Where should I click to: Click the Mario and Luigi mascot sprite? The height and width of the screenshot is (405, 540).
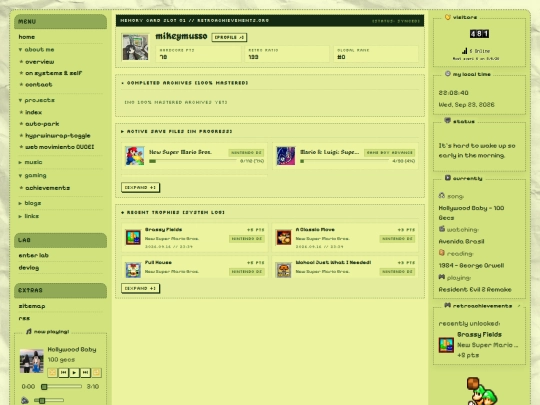point(481,391)
